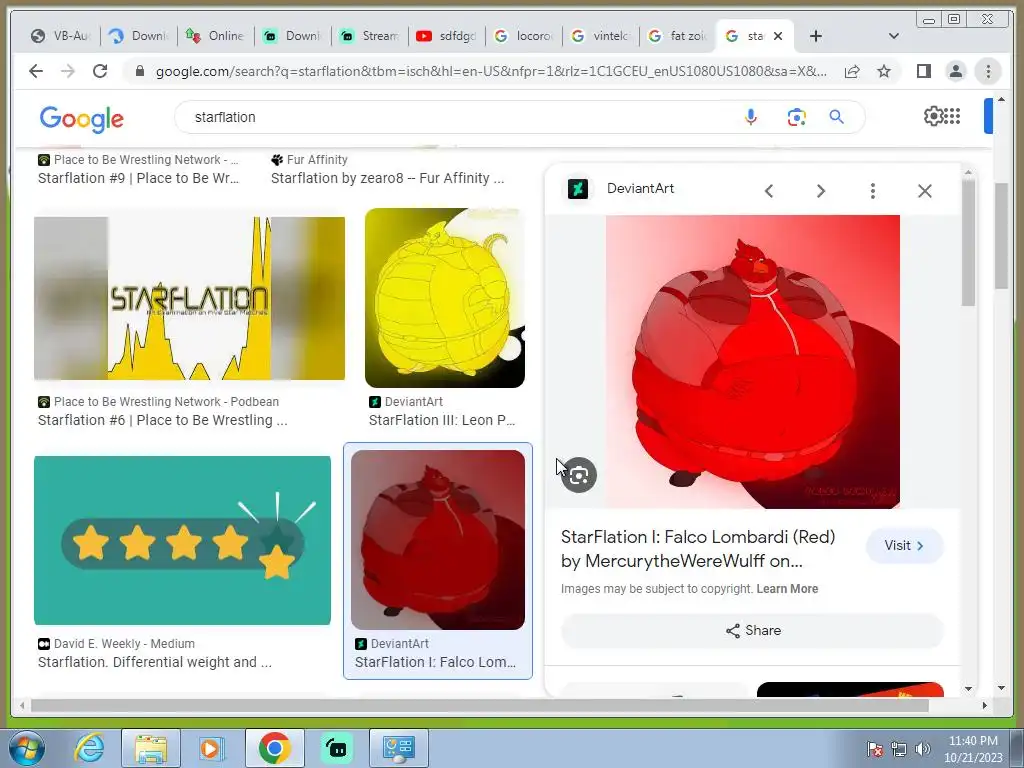The width and height of the screenshot is (1024, 768).
Task: Click the DeviantArt logo in the preview header
Action: click(x=578, y=189)
